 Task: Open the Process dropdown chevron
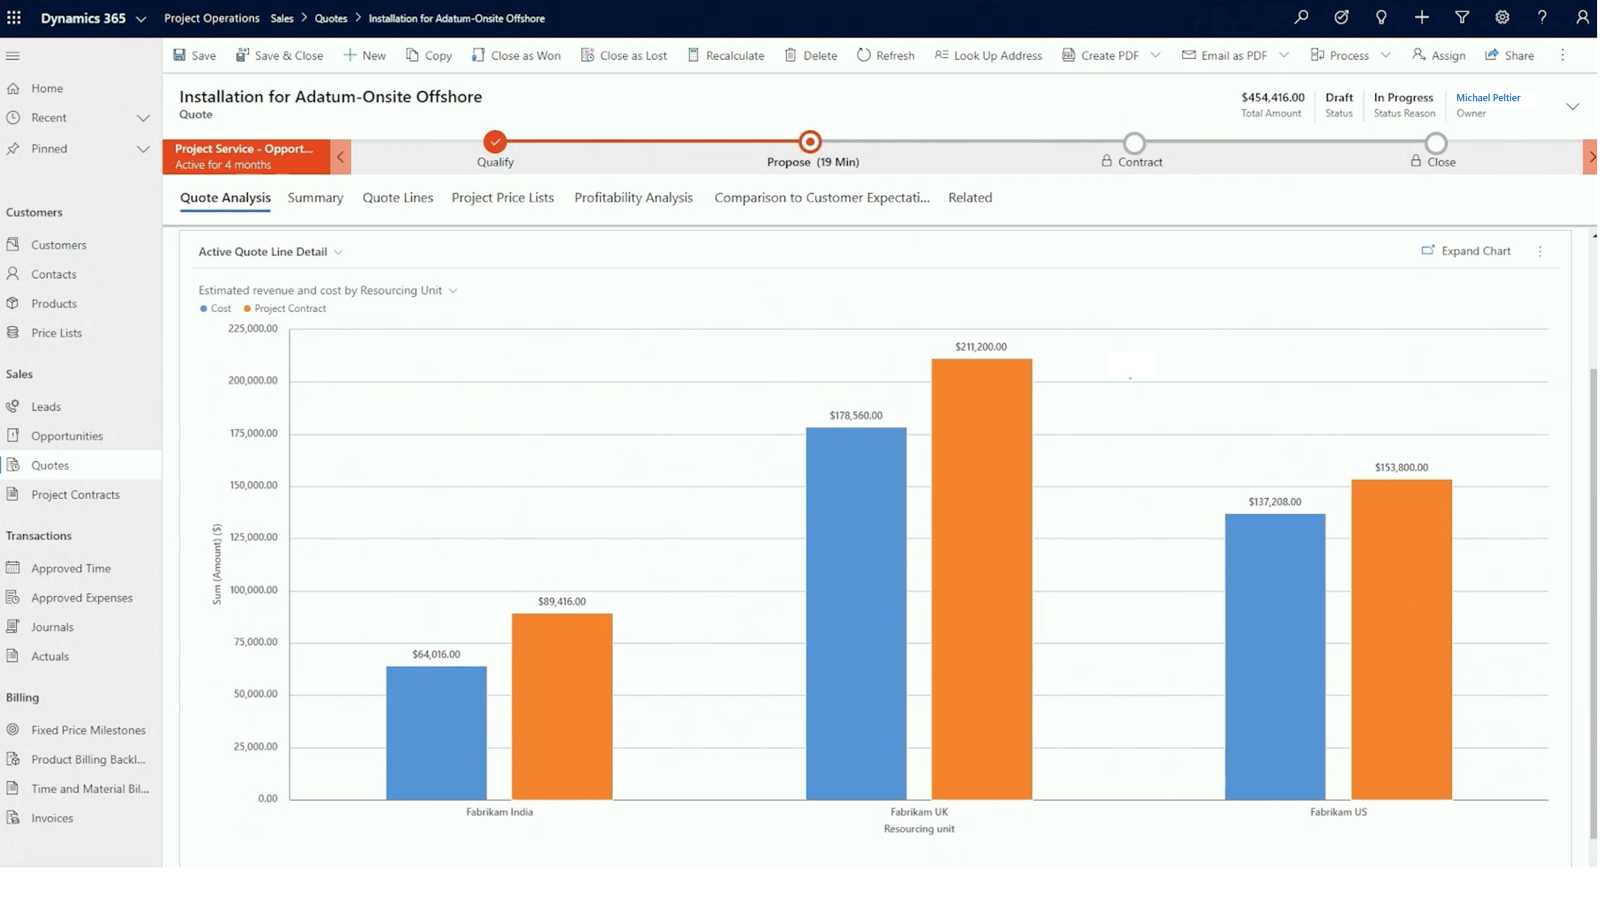click(x=1386, y=55)
